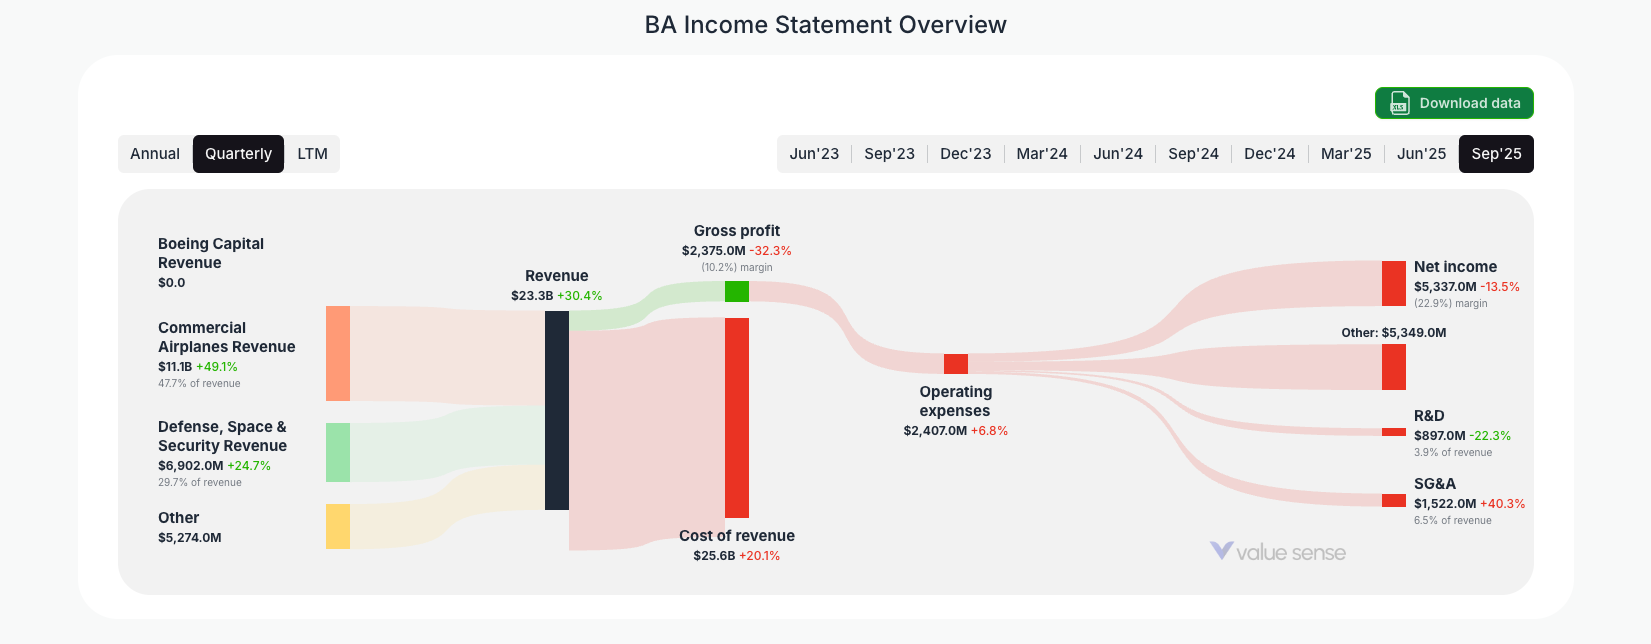The height and width of the screenshot is (644, 1651).
Task: Select the Jun'23 period tab
Action: point(814,153)
